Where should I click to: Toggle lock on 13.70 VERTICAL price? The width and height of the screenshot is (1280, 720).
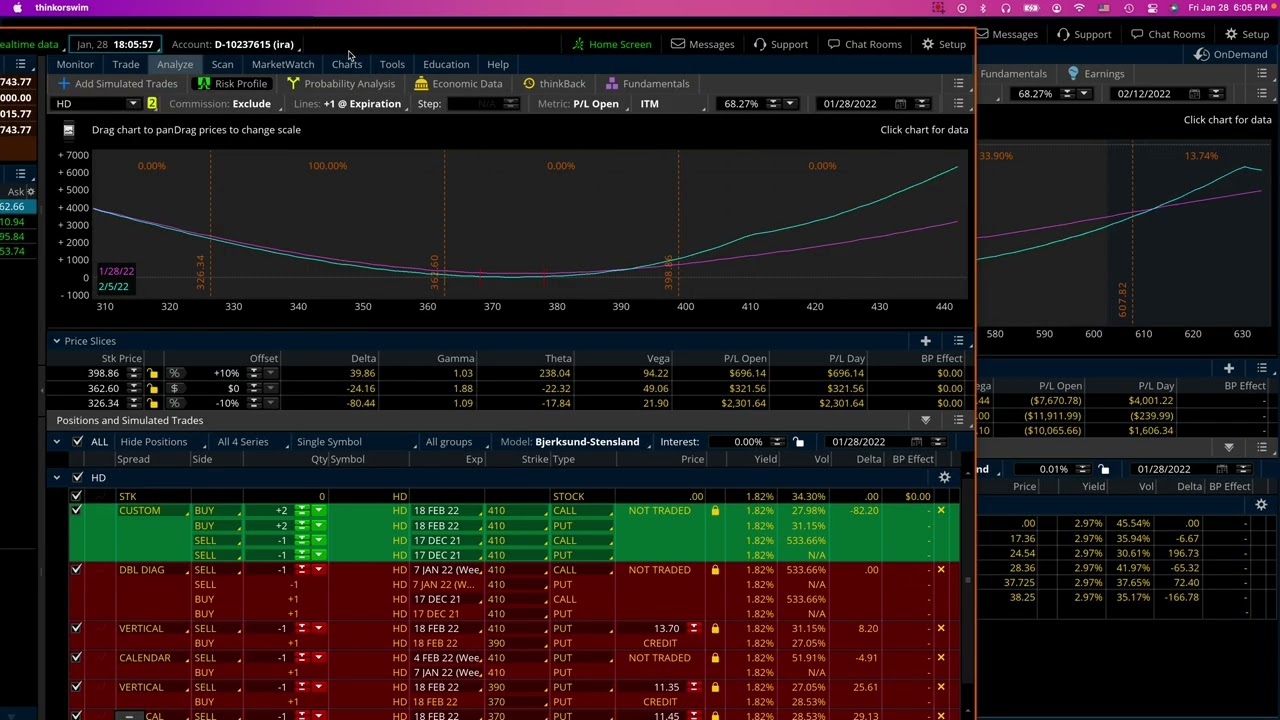click(x=715, y=629)
